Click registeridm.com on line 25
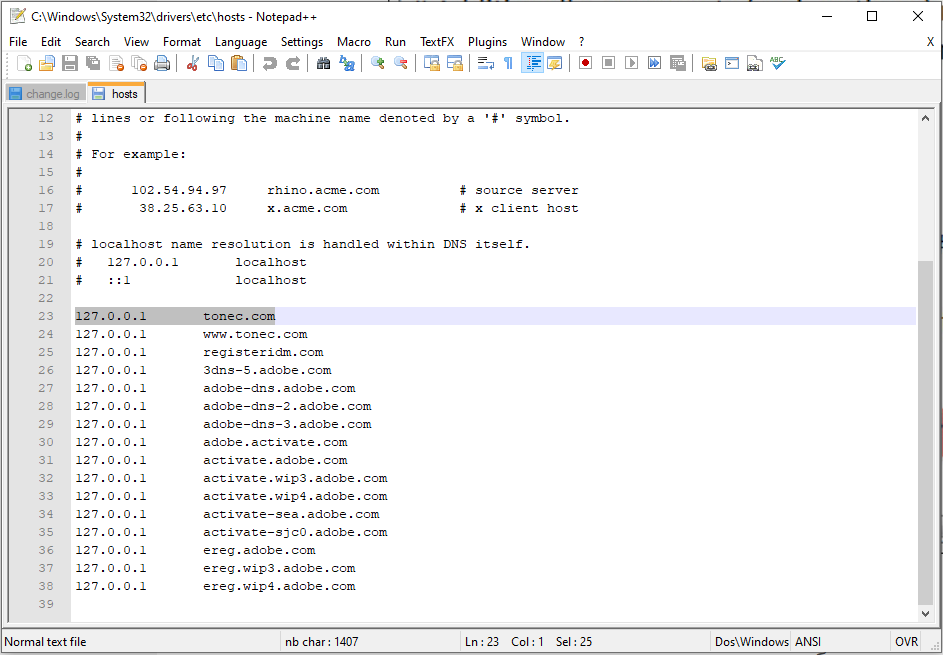The image size is (943, 655). pyautogui.click(x=263, y=352)
